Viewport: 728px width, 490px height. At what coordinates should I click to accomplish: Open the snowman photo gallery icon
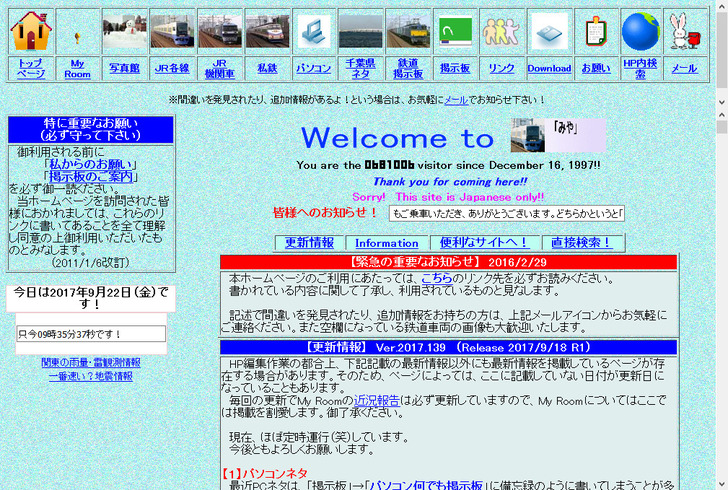coord(125,31)
